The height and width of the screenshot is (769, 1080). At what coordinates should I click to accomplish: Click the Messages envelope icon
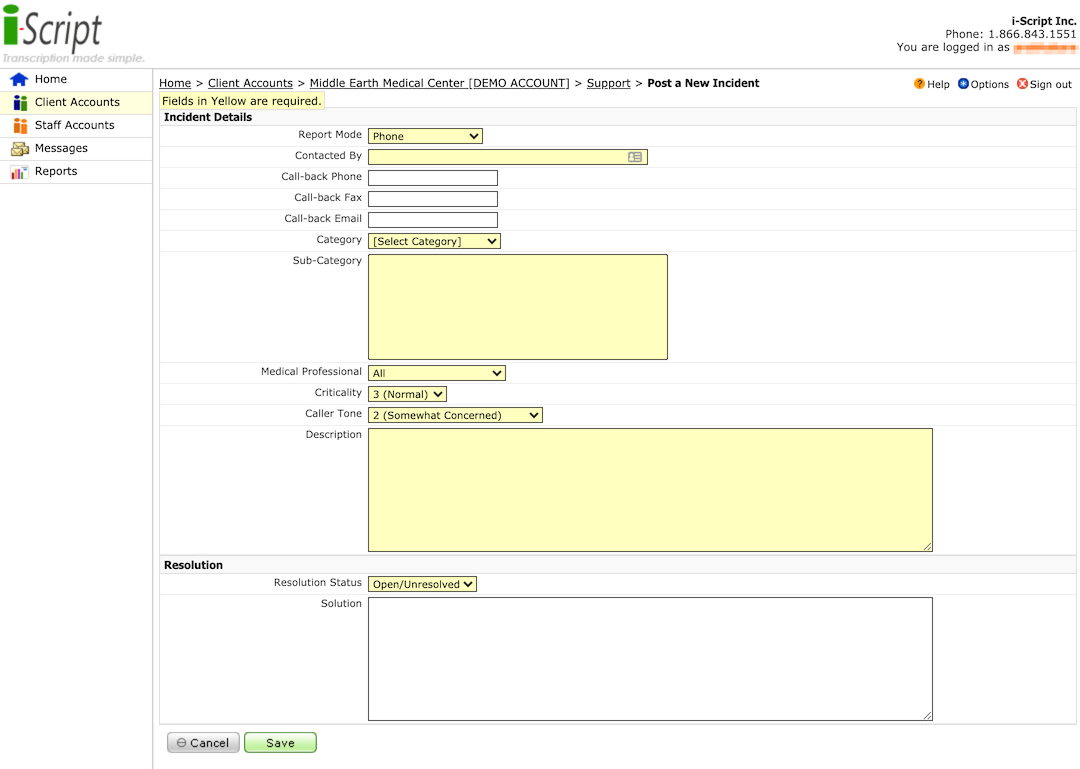pyautogui.click(x=20, y=148)
